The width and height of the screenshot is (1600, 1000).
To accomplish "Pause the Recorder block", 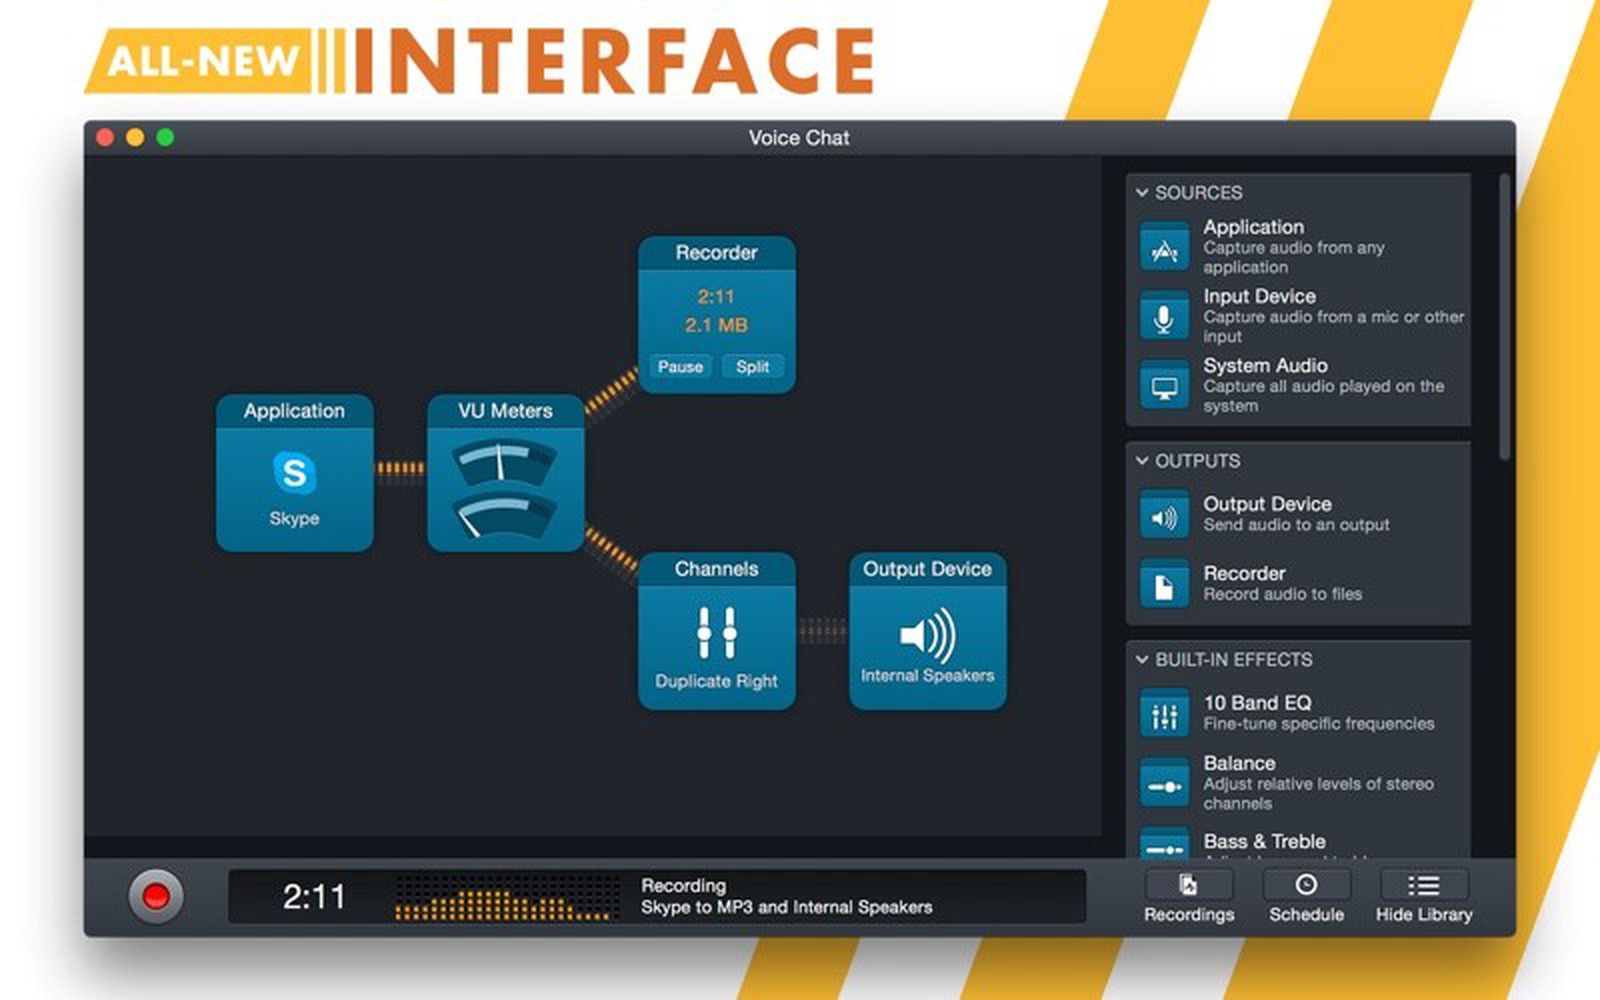I will click(680, 367).
